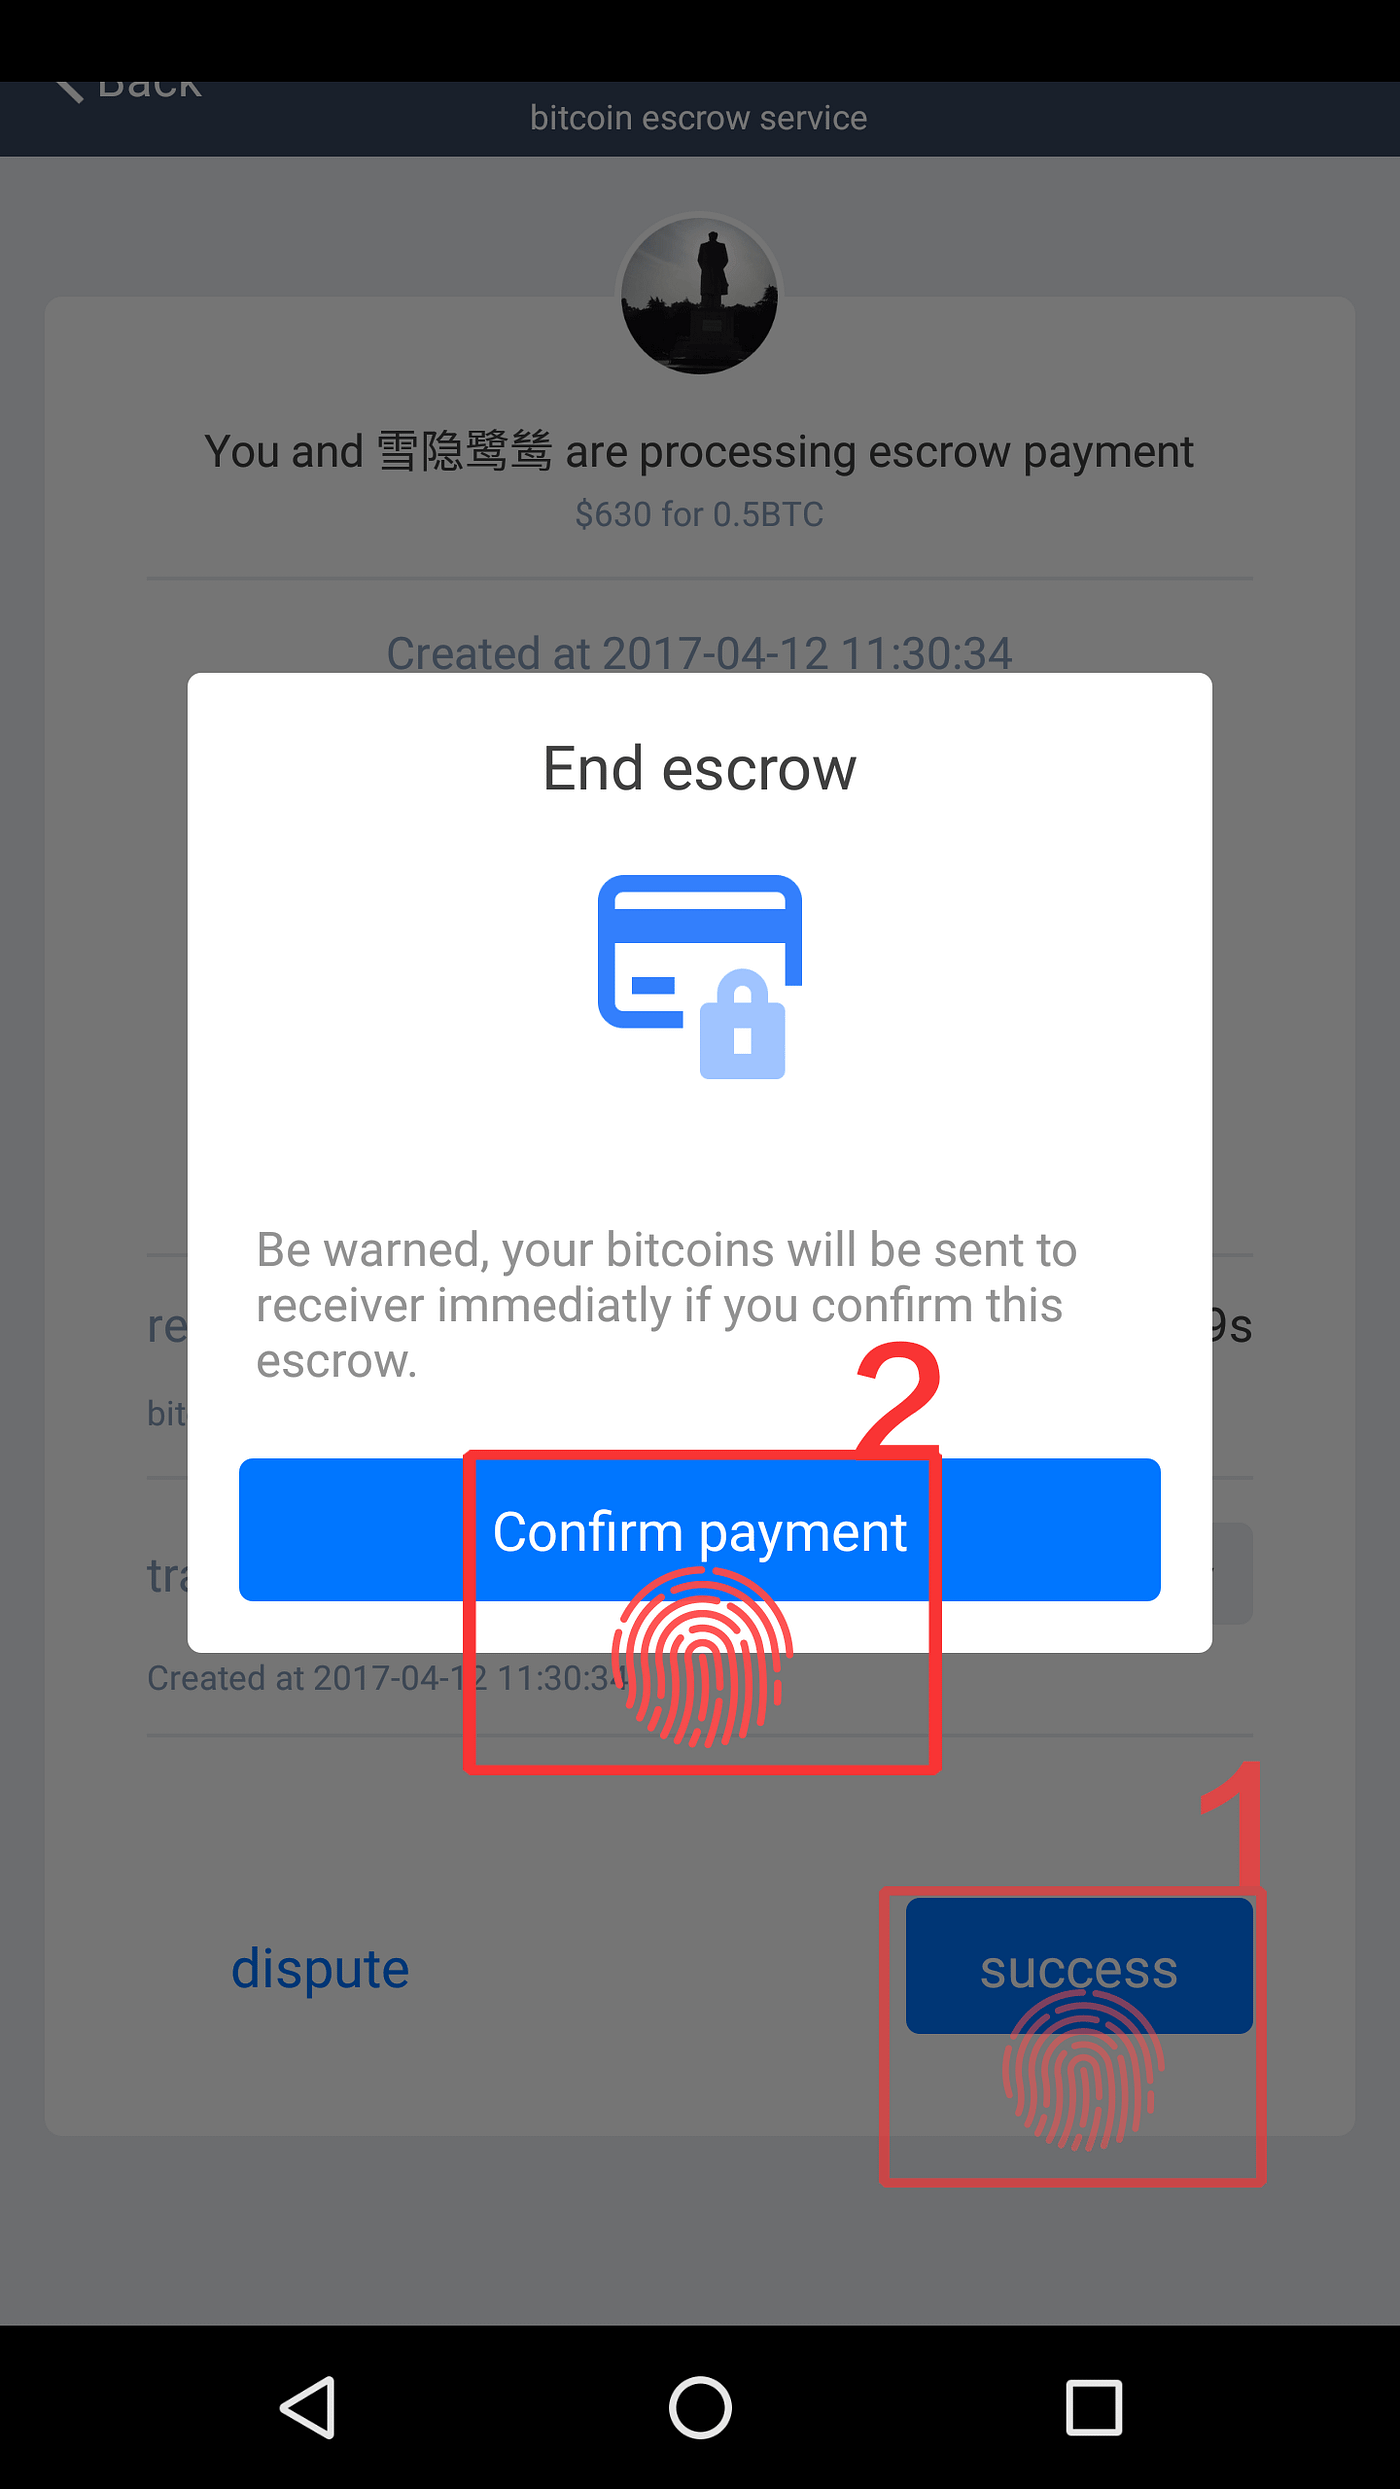Tap the End escrow dialog title

click(x=699, y=769)
